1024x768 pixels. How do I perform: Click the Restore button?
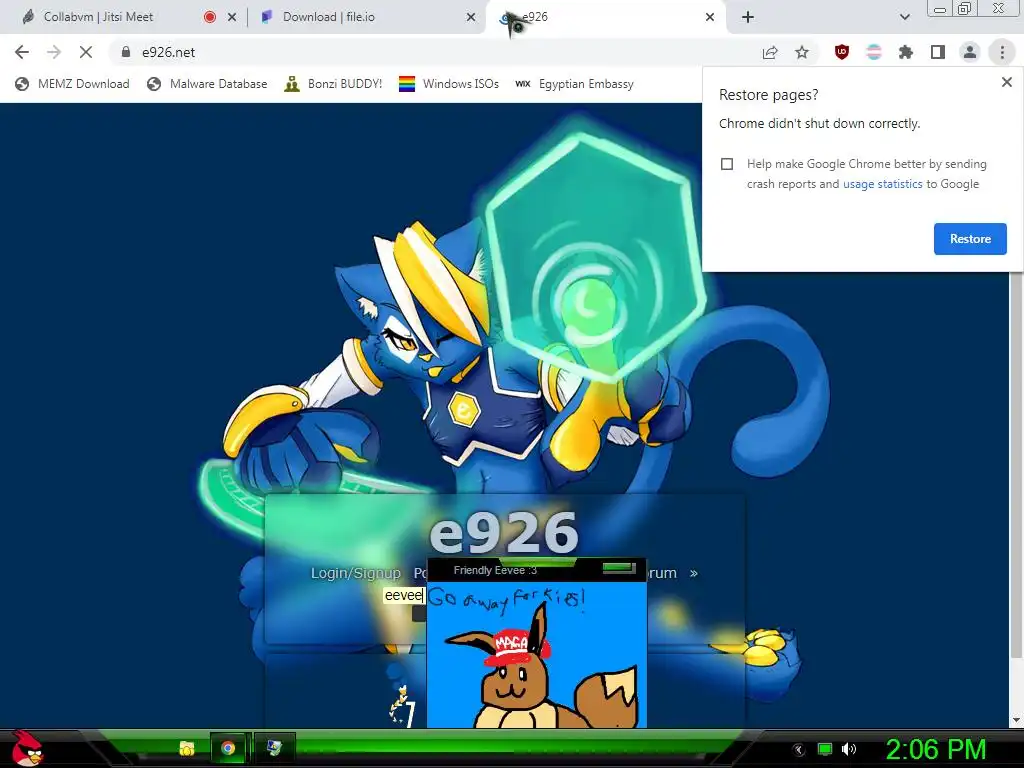point(970,239)
